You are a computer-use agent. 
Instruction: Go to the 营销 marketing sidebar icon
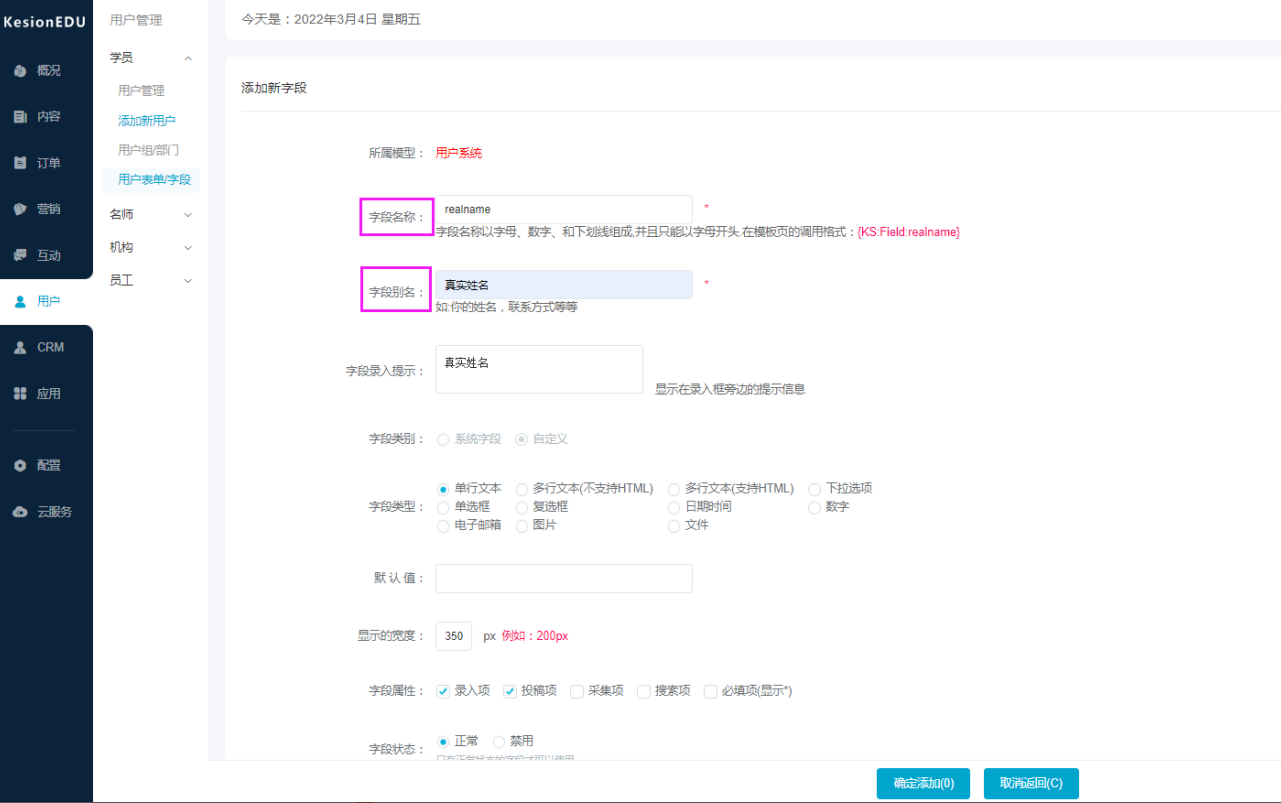[x=20, y=209]
